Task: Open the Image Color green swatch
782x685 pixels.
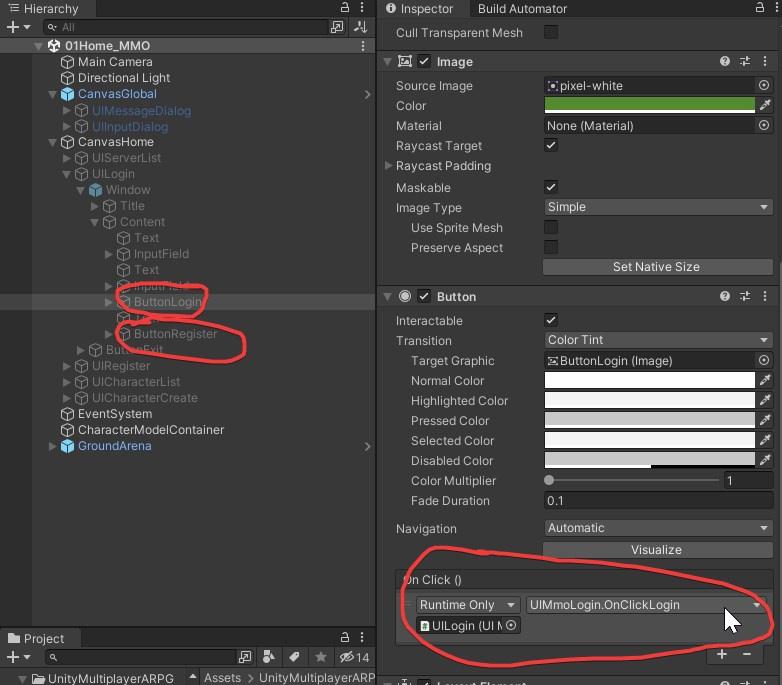Action: click(x=649, y=105)
